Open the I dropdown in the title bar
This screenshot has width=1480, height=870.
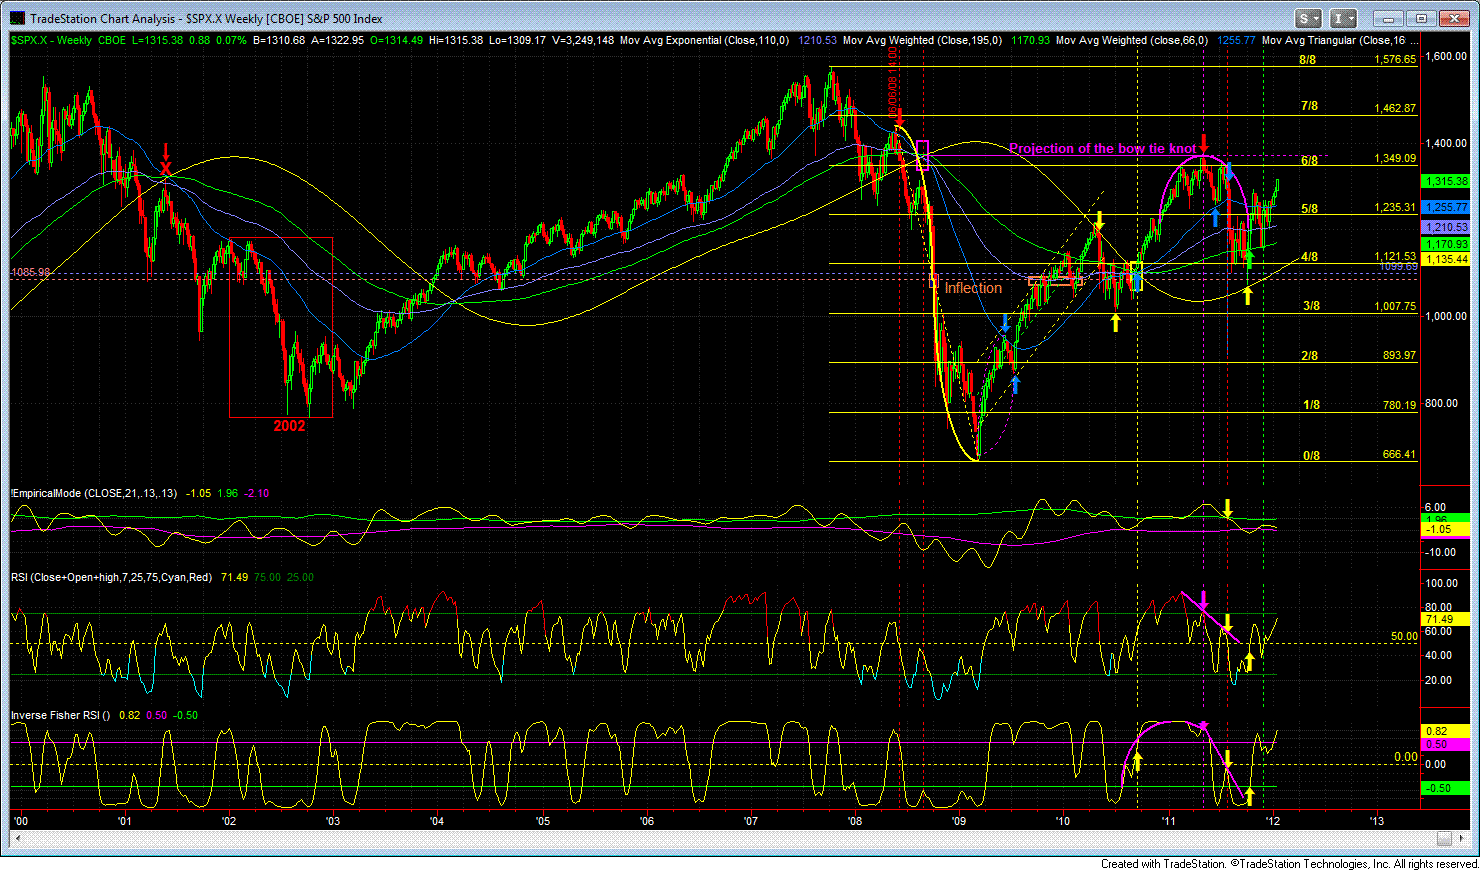pyautogui.click(x=1342, y=18)
